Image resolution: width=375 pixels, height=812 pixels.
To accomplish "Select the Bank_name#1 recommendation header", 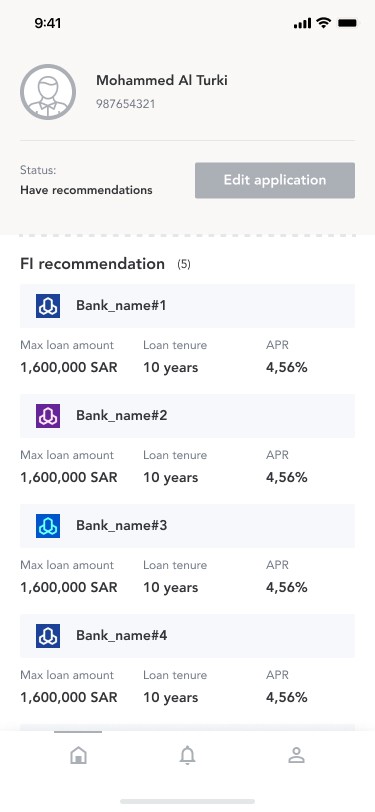I will pyautogui.click(x=188, y=306).
